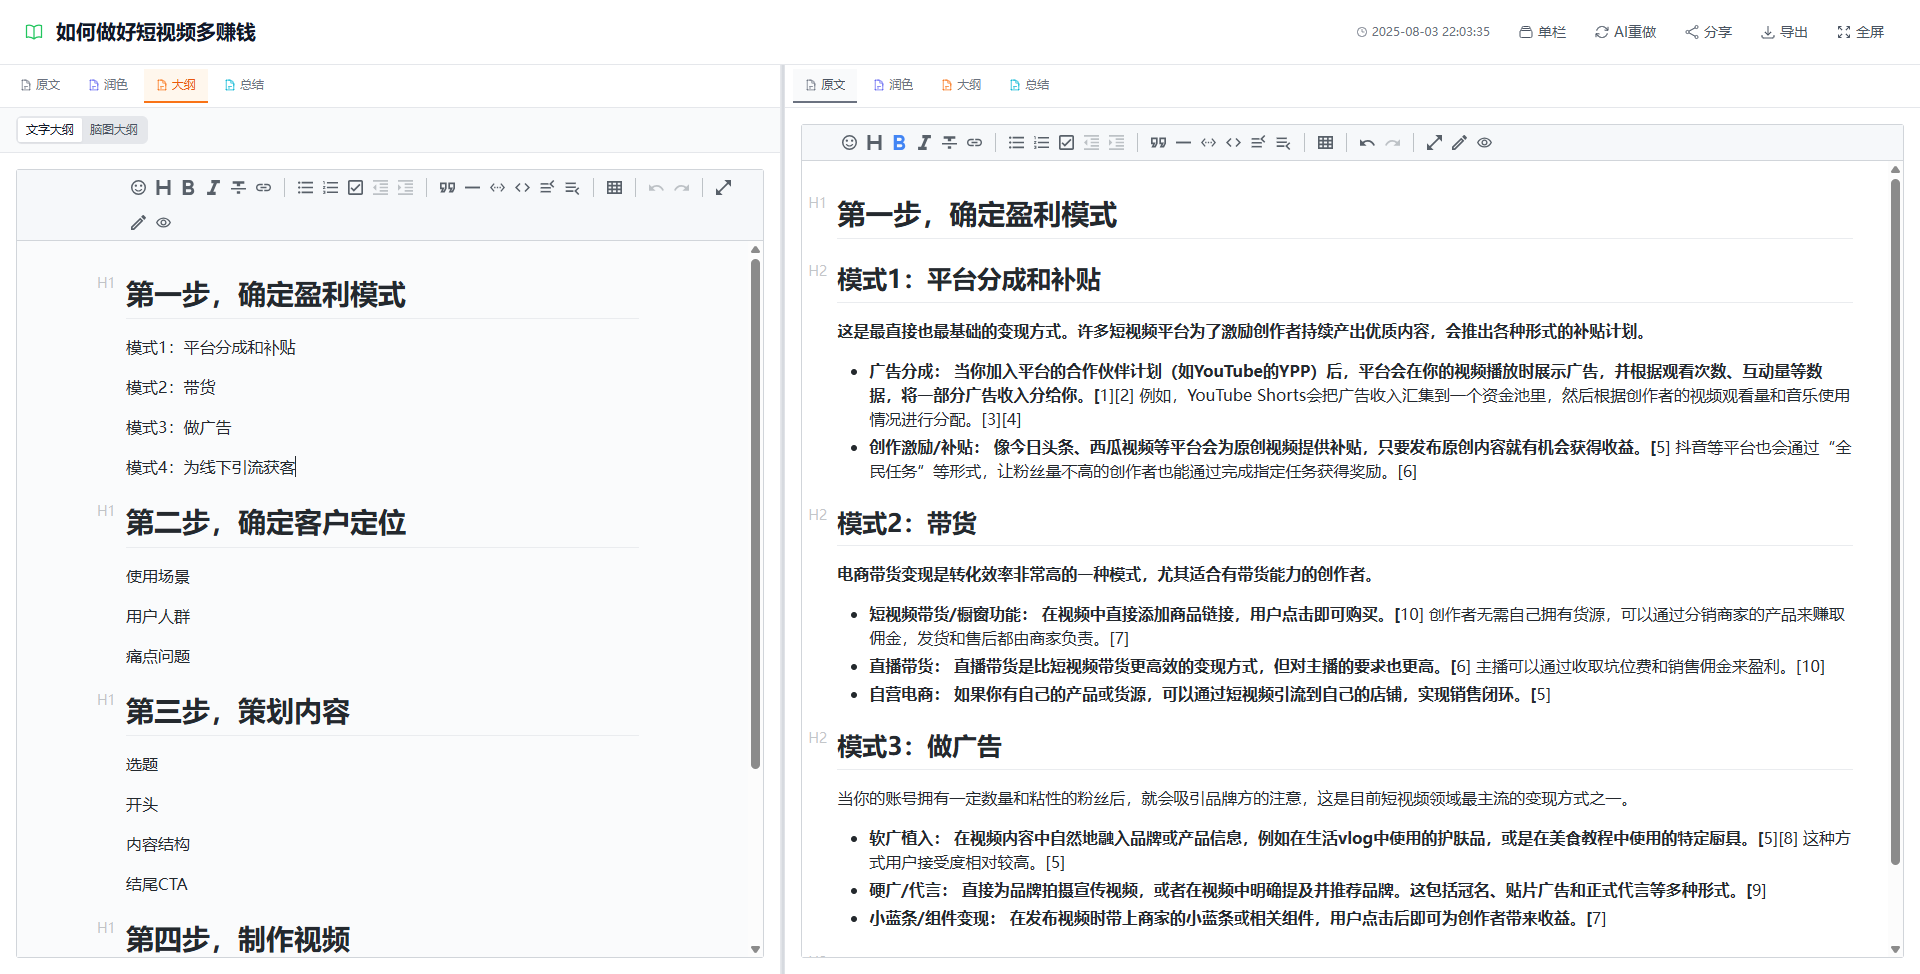The width and height of the screenshot is (1920, 974).
Task: Switch to 总结 tab in left panel
Action: pos(245,85)
